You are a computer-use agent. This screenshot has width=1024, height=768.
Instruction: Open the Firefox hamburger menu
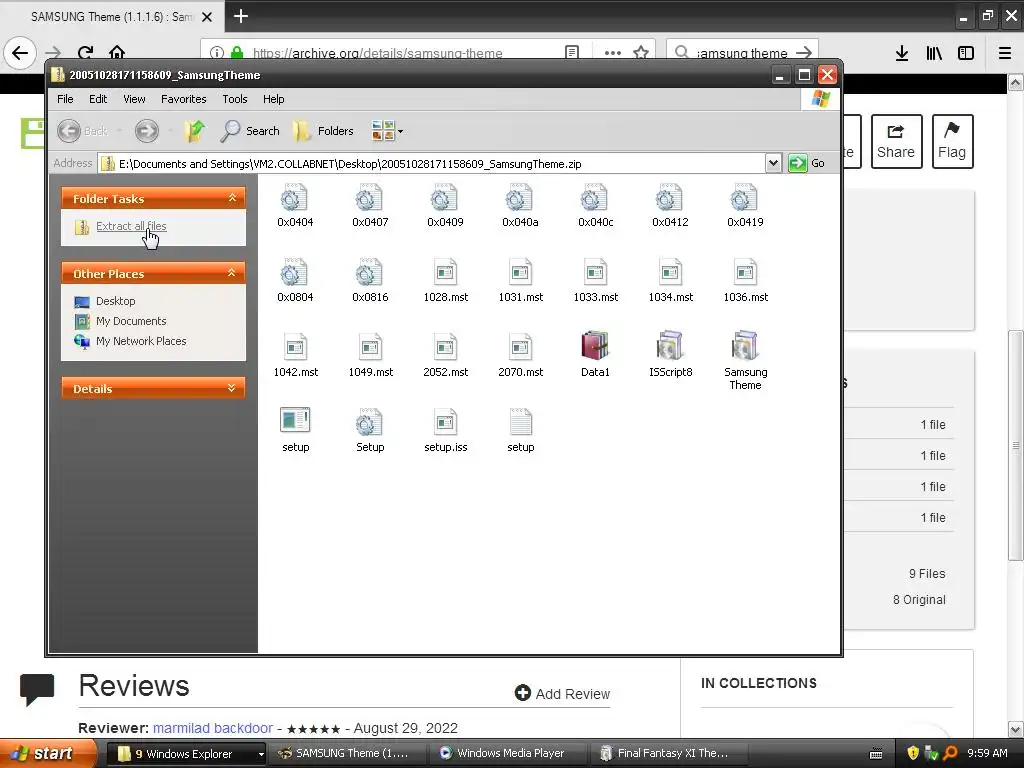click(1005, 53)
